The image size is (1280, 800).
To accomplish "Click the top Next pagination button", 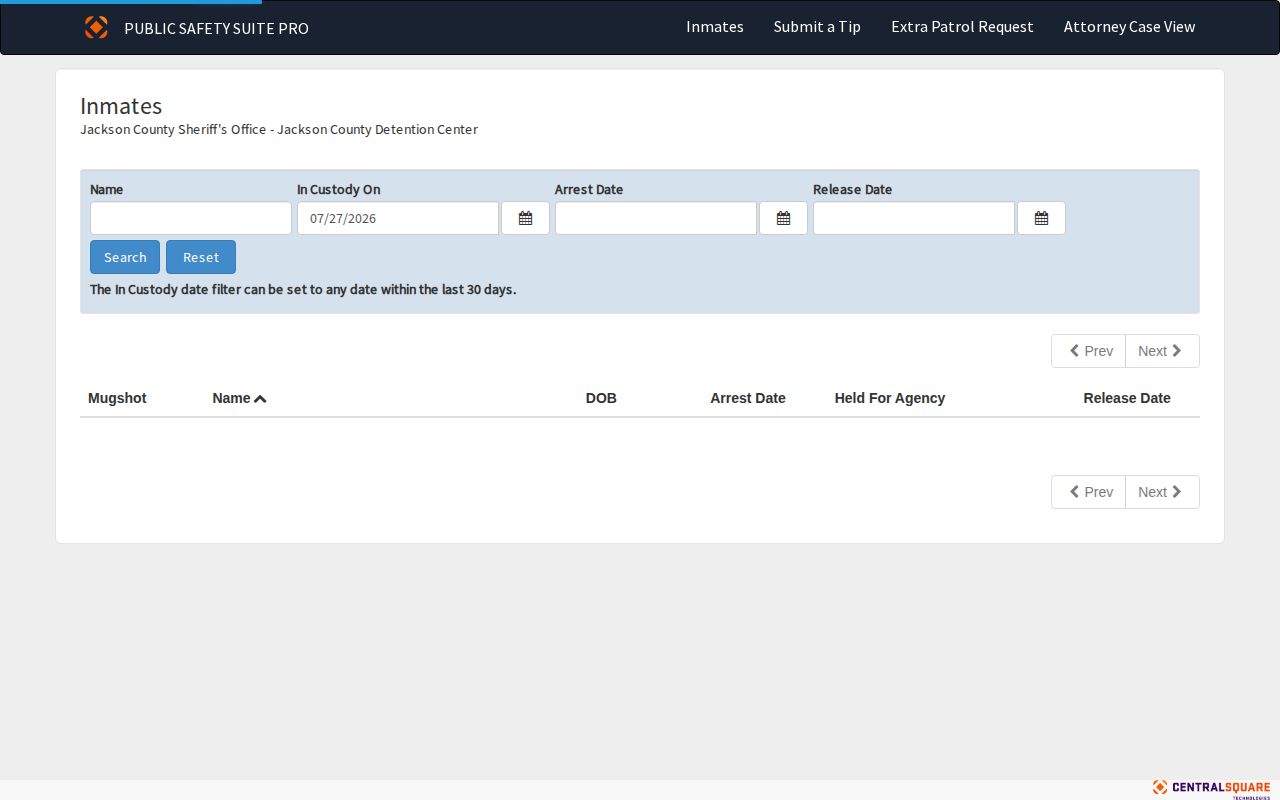I will coord(1162,351).
